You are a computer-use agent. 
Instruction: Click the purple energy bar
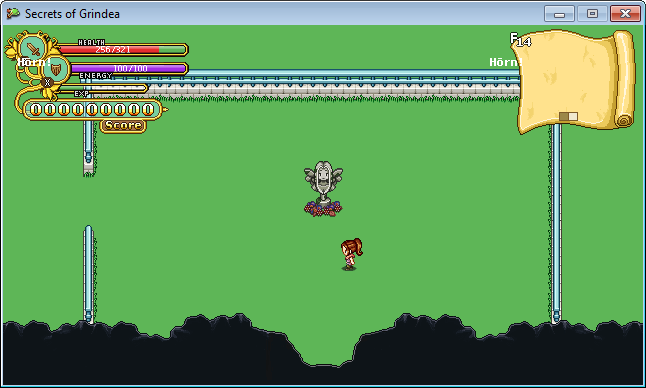click(x=129, y=68)
